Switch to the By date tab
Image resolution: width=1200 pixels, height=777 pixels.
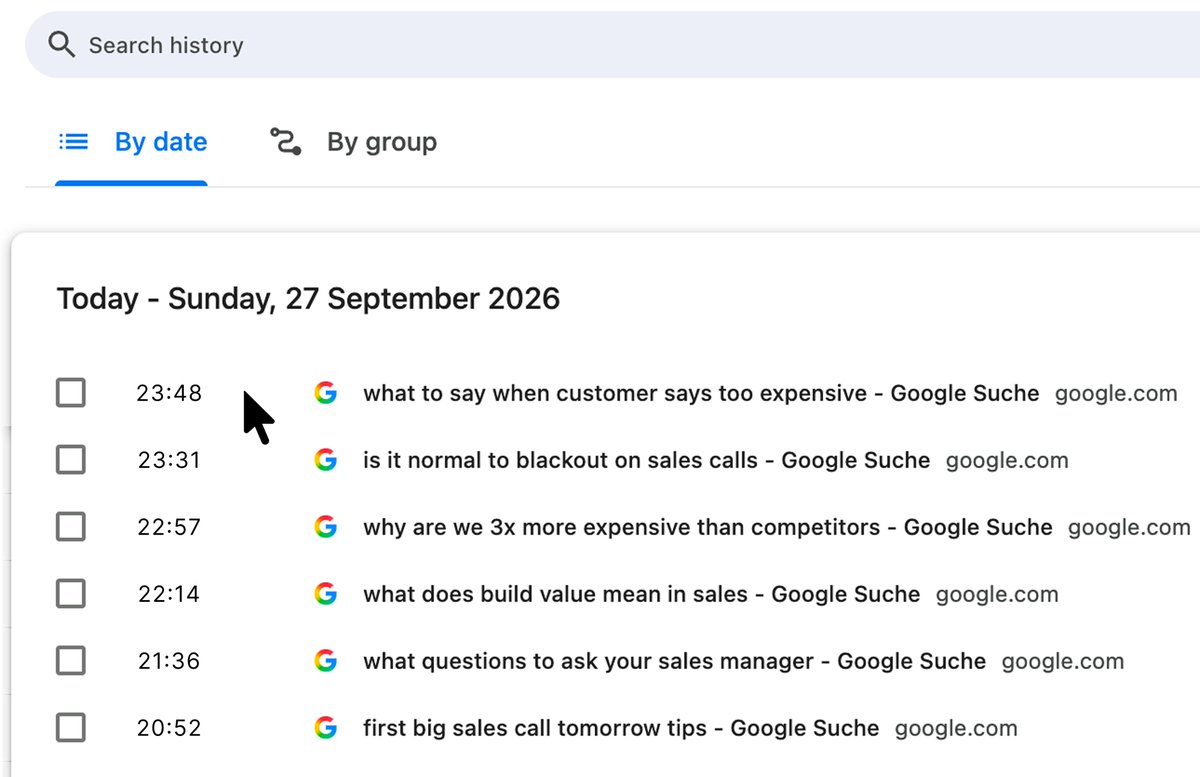pos(131,142)
